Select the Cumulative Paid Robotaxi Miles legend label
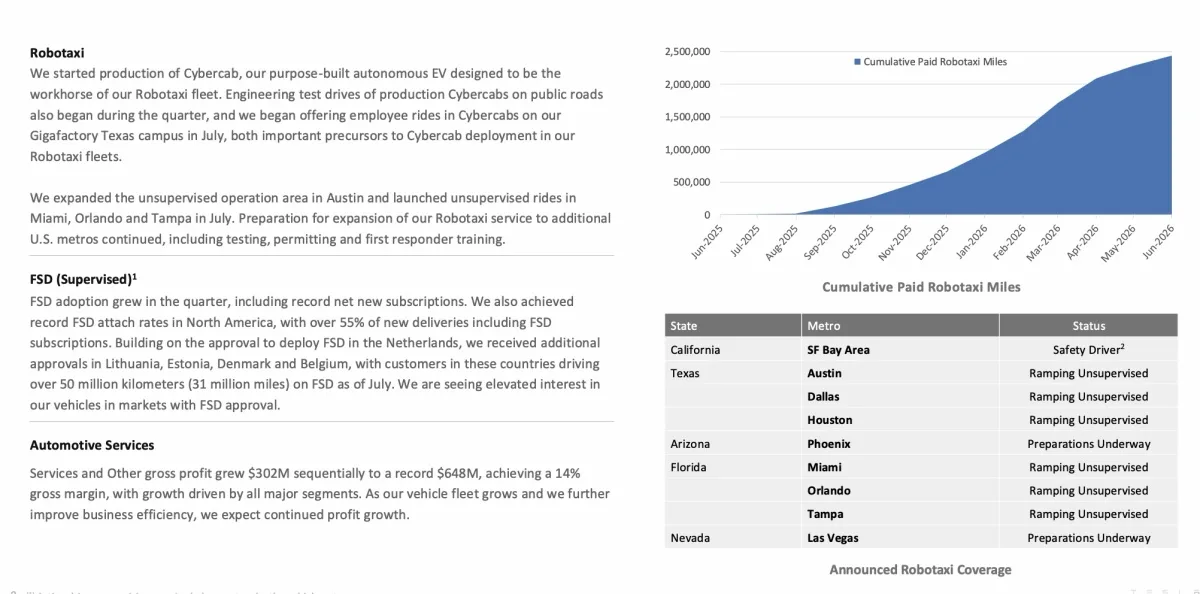The image size is (1200, 594). (935, 62)
